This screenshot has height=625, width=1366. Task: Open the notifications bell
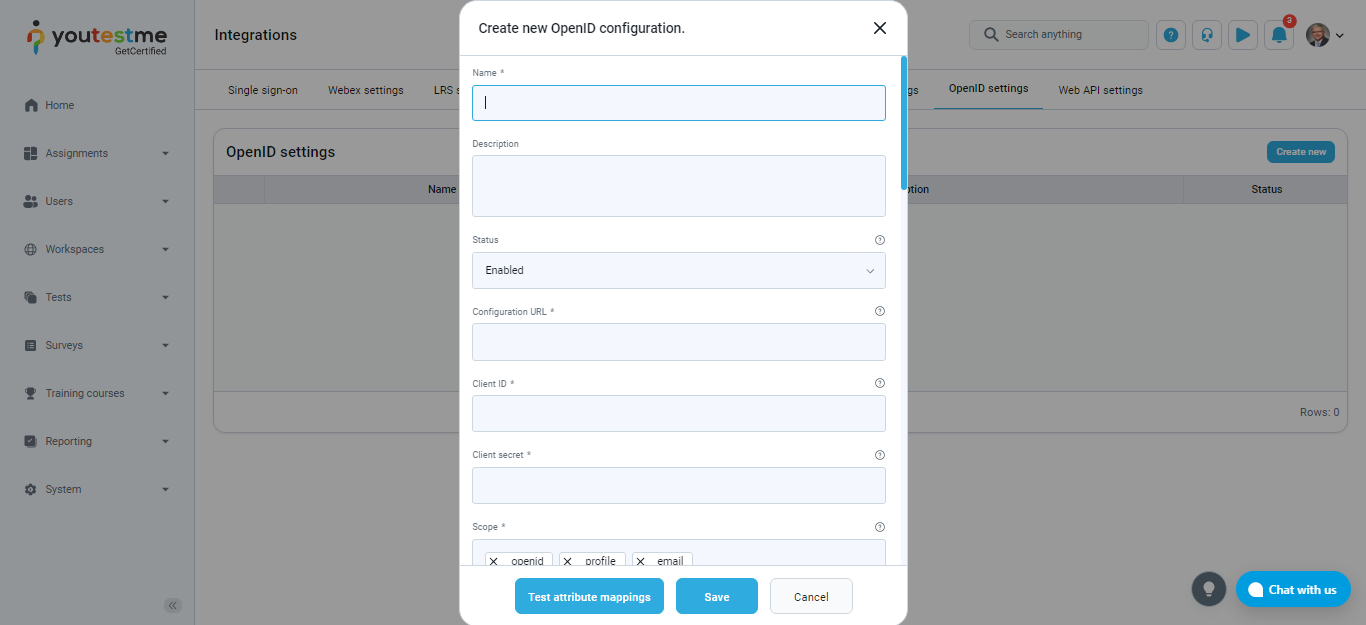click(x=1279, y=35)
